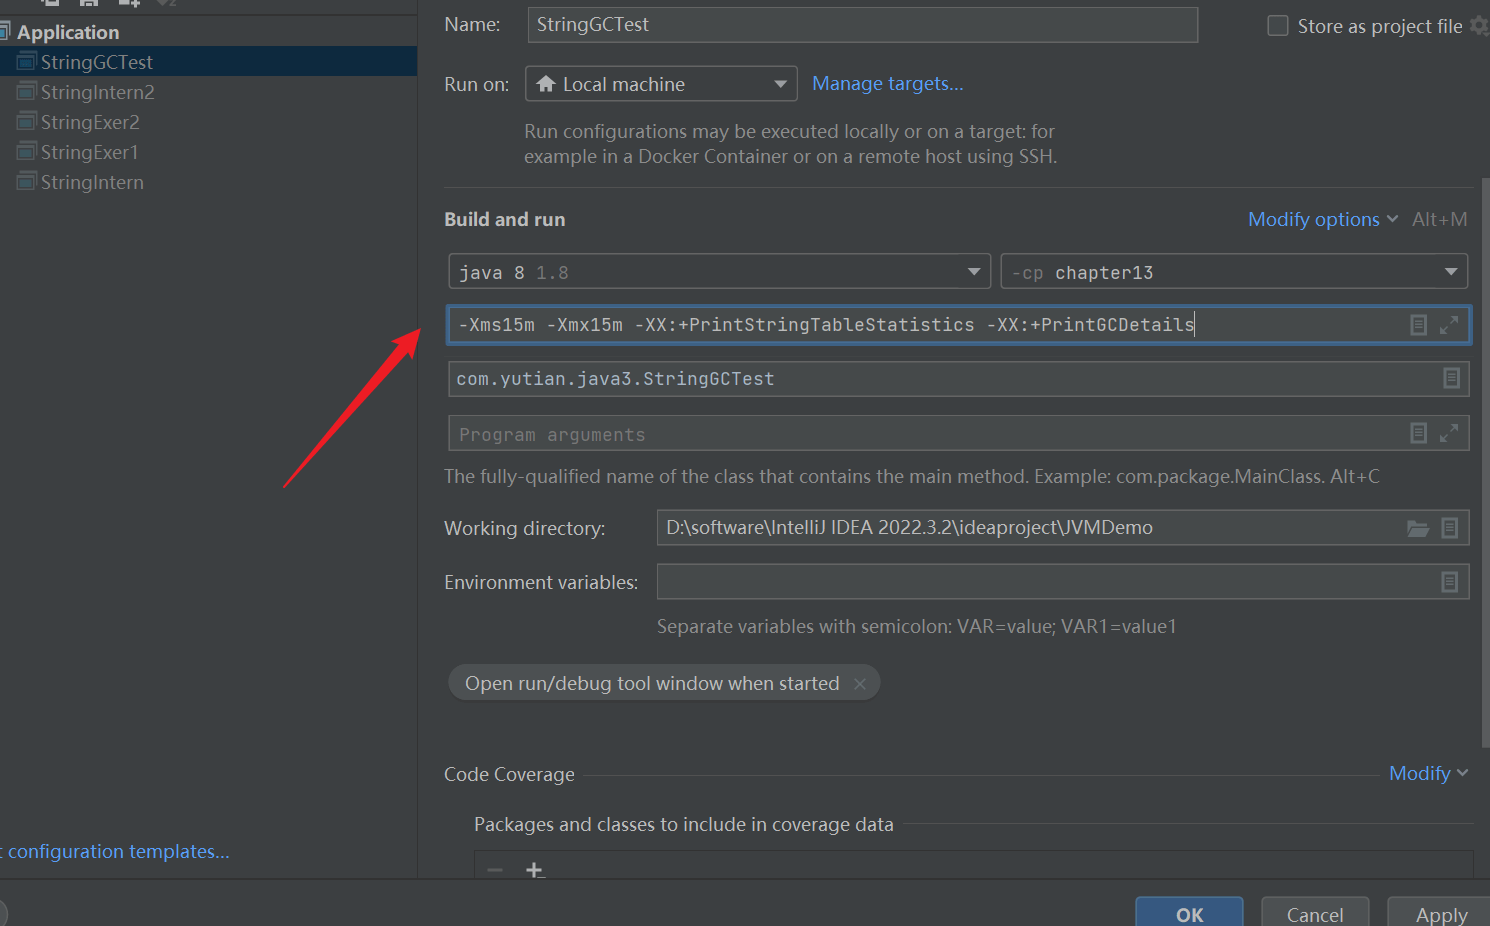Screen dimensions: 1490x926
Task: Click expand icon in VM options field
Action: [1449, 325]
